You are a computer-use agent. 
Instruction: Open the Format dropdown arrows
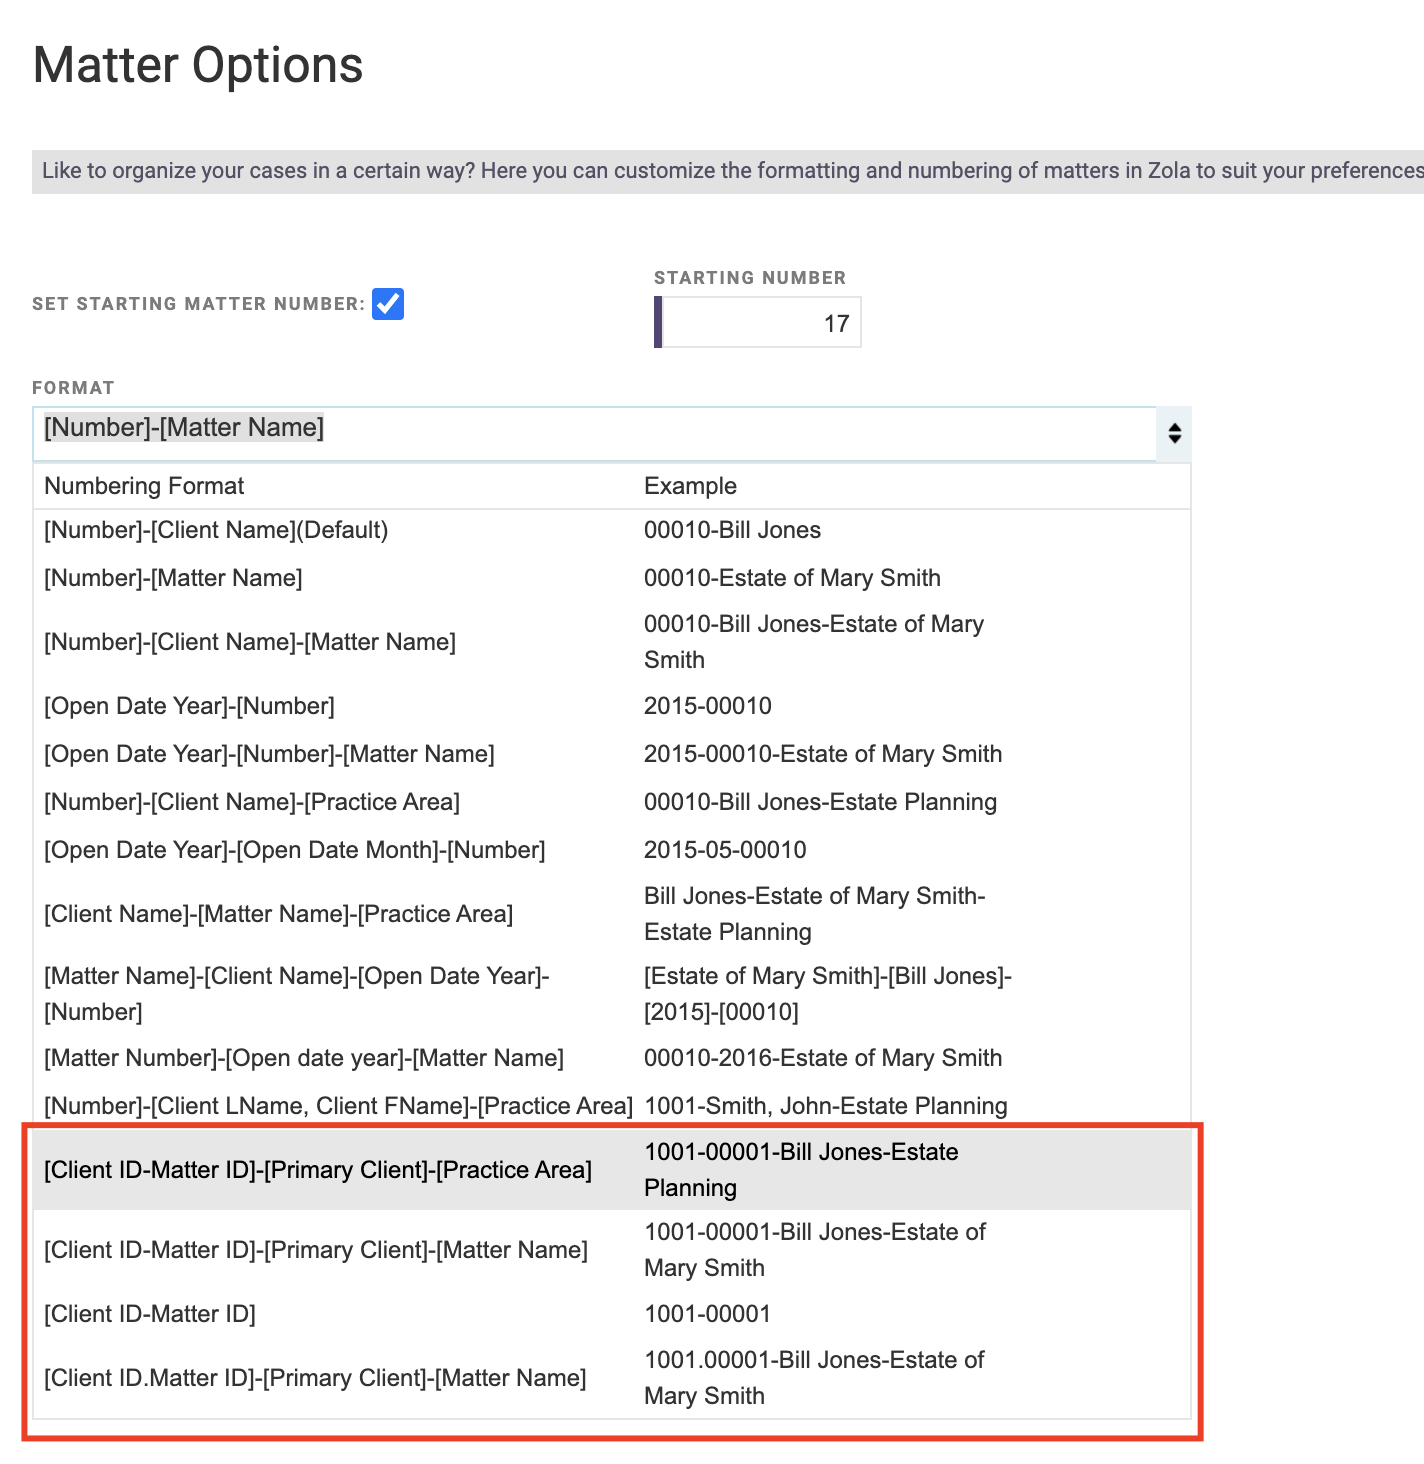click(1174, 433)
